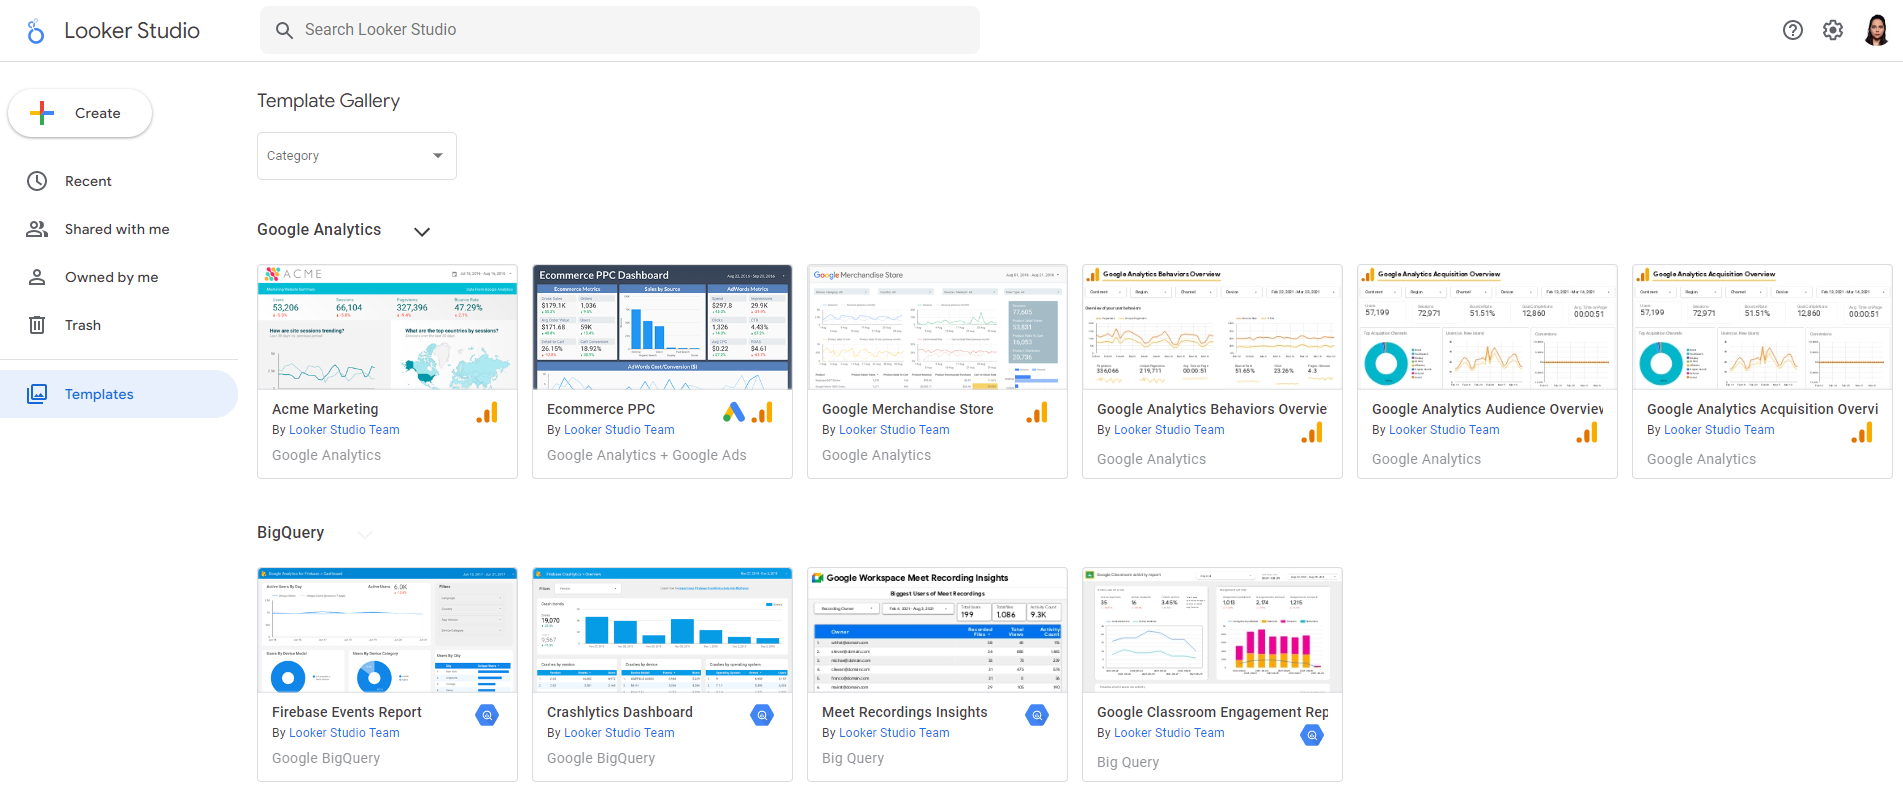Click BigQuery icon on Firebase Events Report card
The width and height of the screenshot is (1903, 809).
click(x=487, y=715)
